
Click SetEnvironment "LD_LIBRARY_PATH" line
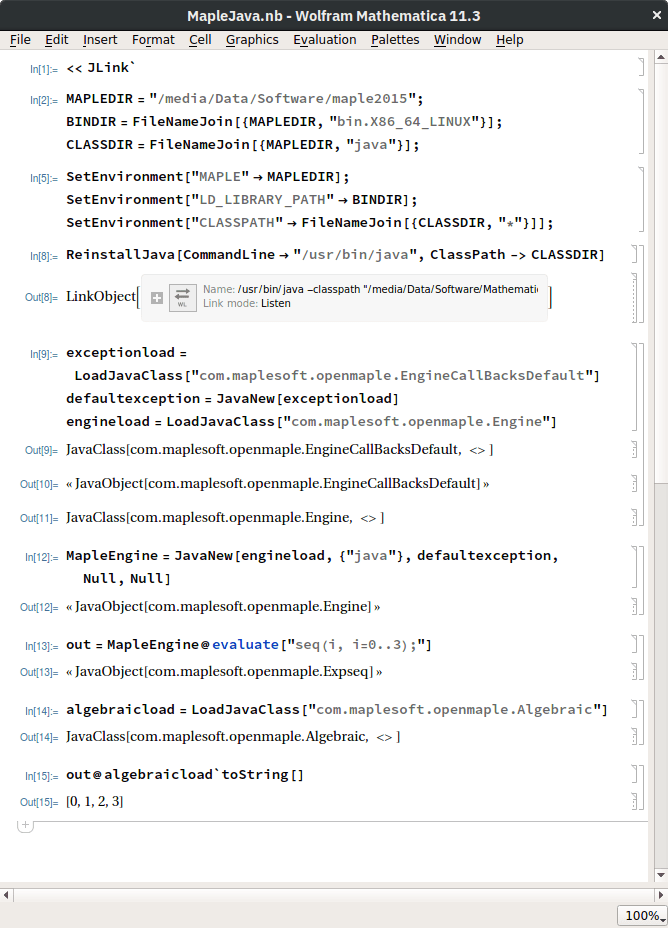241,199
